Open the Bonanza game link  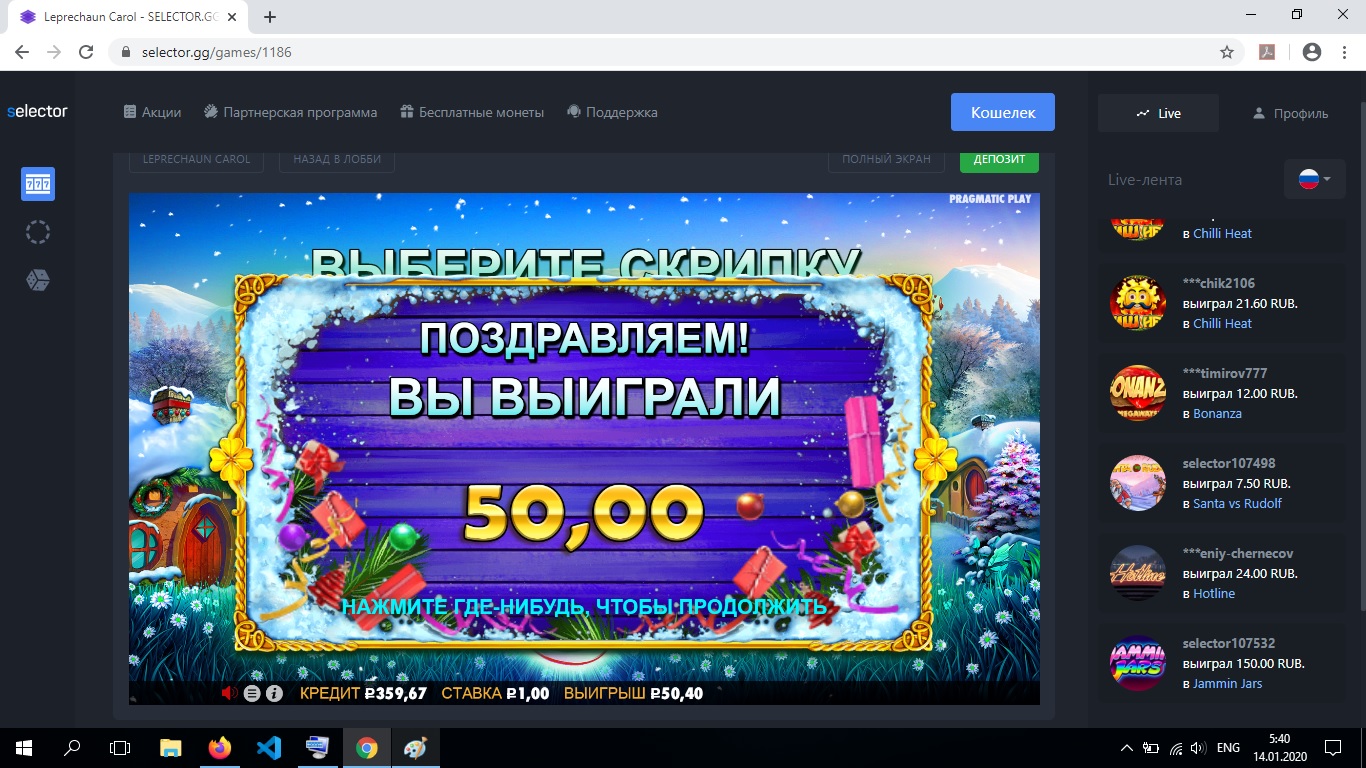pyautogui.click(x=1217, y=413)
